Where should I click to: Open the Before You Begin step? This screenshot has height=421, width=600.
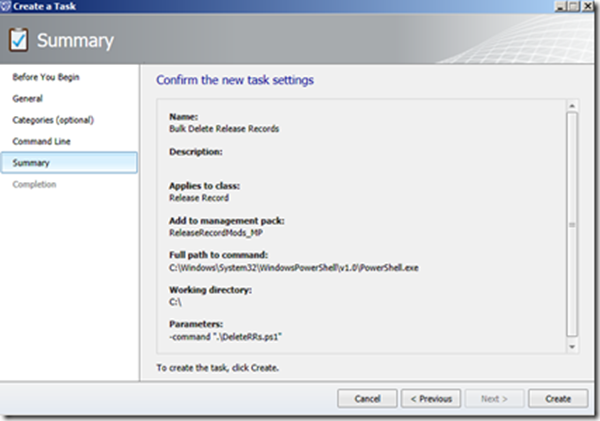point(46,77)
